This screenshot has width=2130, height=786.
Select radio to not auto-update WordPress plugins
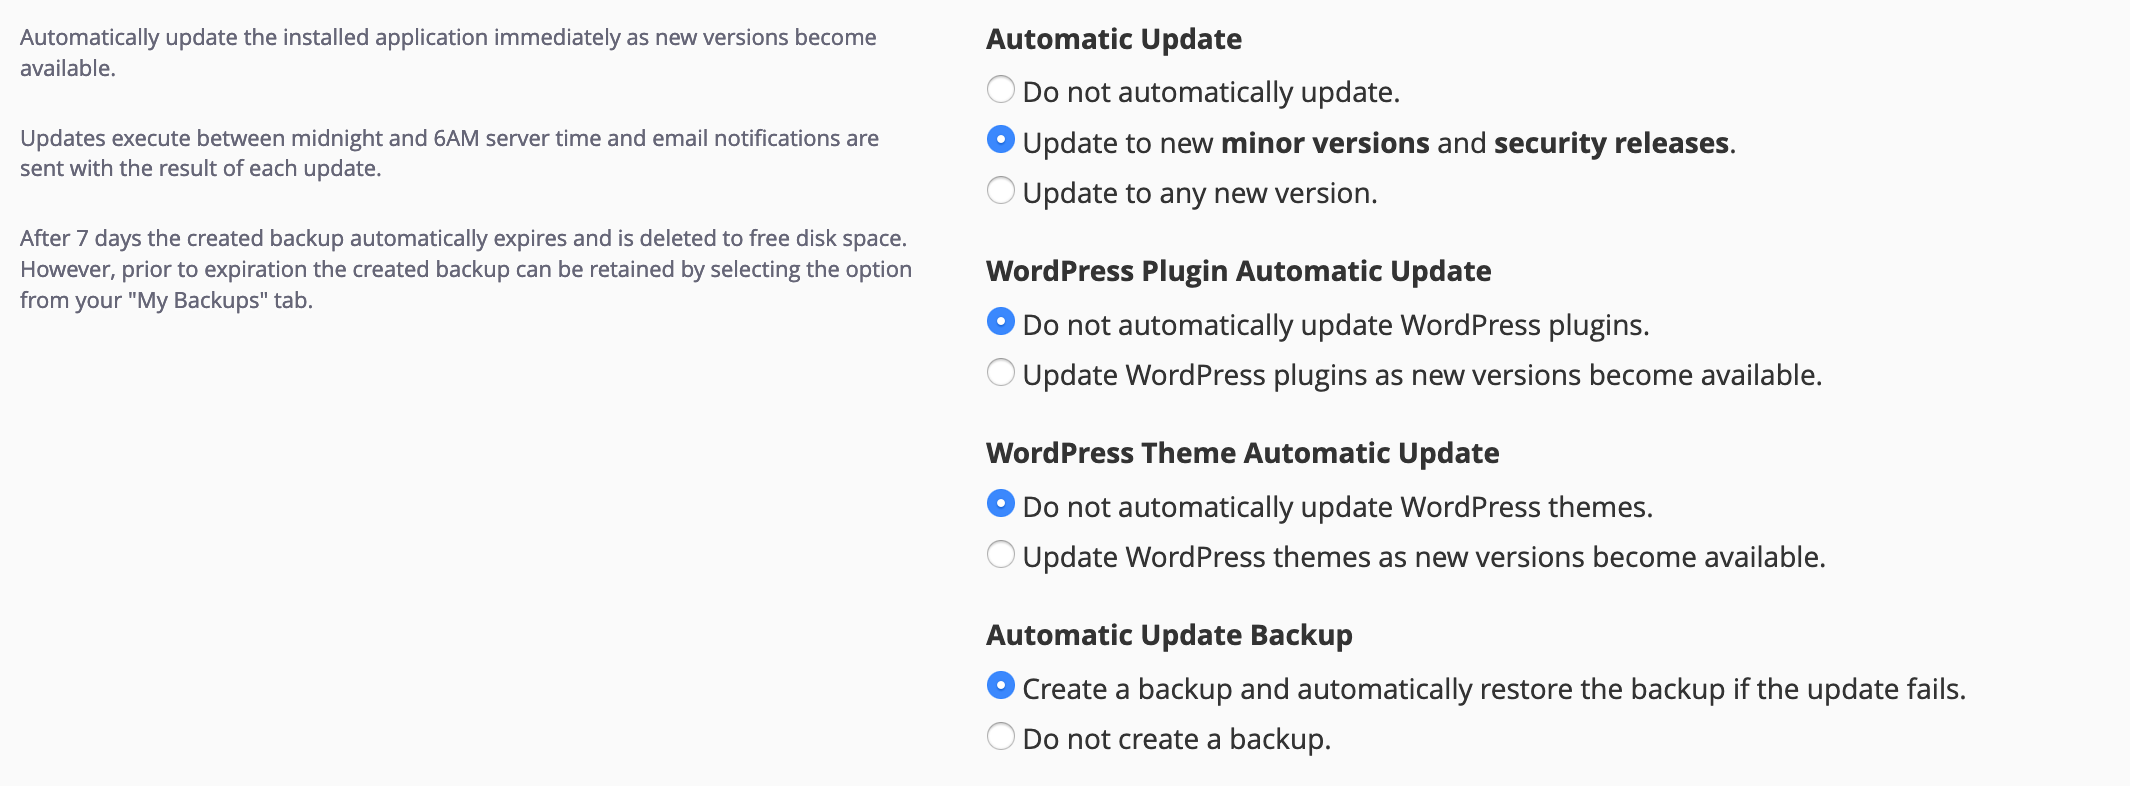[x=1000, y=322]
